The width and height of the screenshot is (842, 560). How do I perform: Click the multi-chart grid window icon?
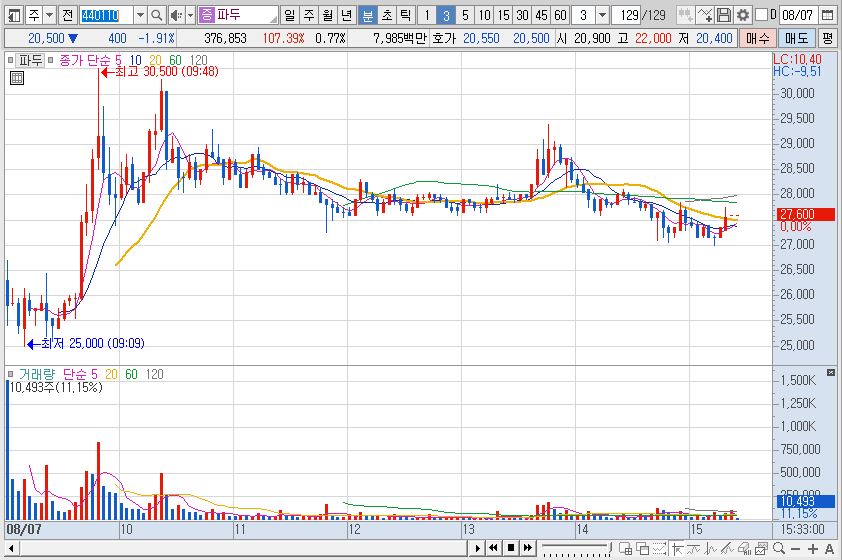626,548
